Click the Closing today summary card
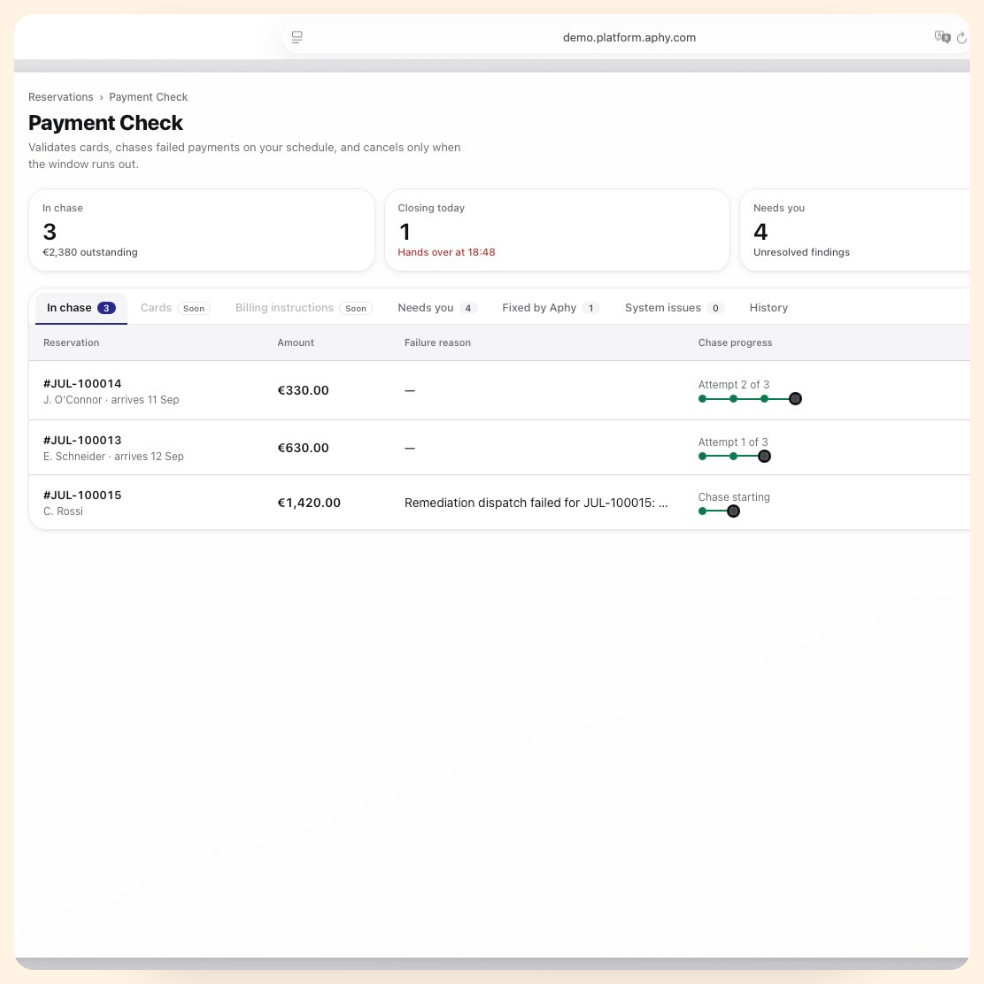984x984 pixels. (557, 230)
